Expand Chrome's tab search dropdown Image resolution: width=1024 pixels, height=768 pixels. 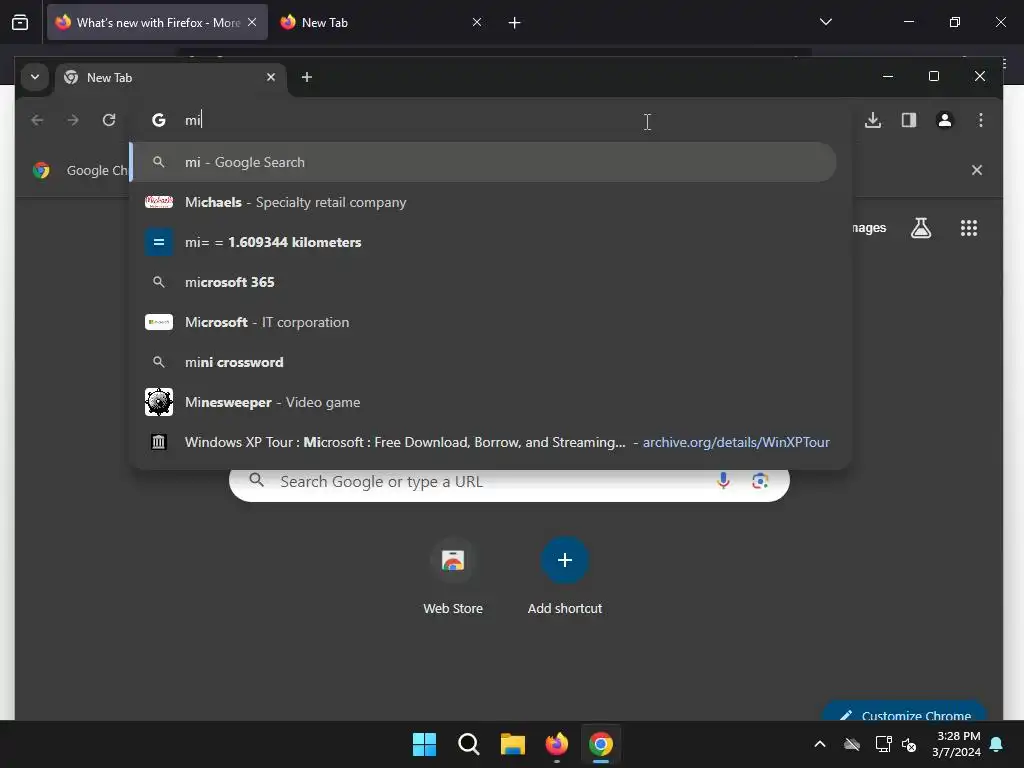[x=35, y=77]
